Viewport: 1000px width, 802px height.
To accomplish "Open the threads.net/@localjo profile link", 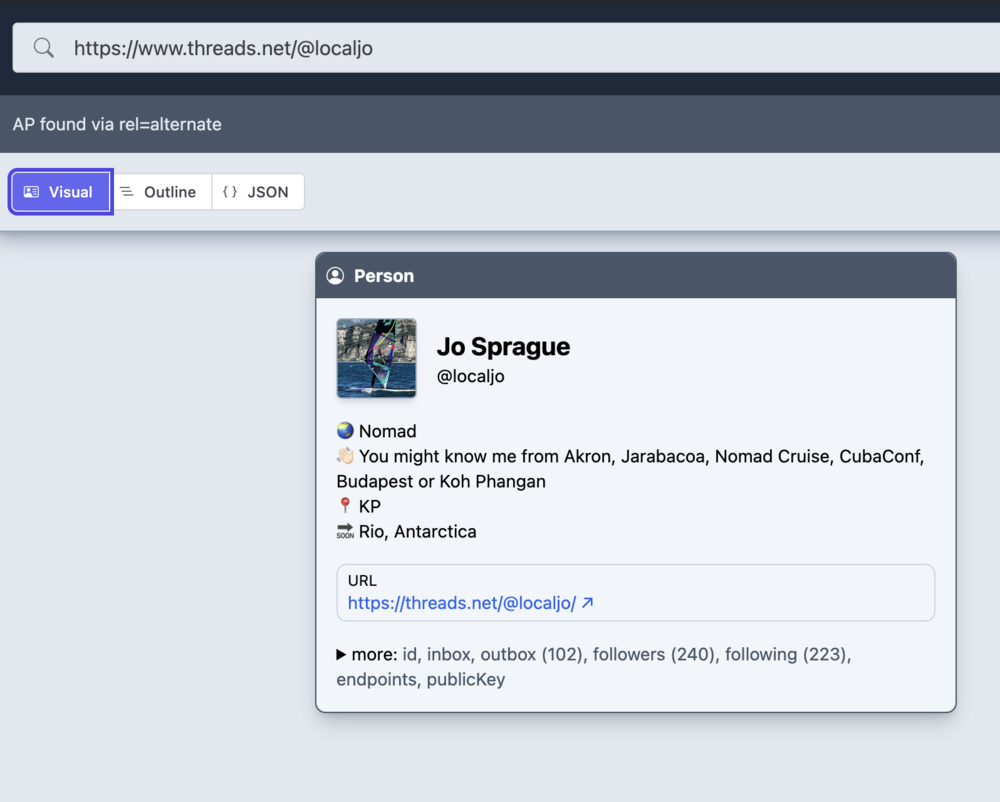I will point(461,603).
